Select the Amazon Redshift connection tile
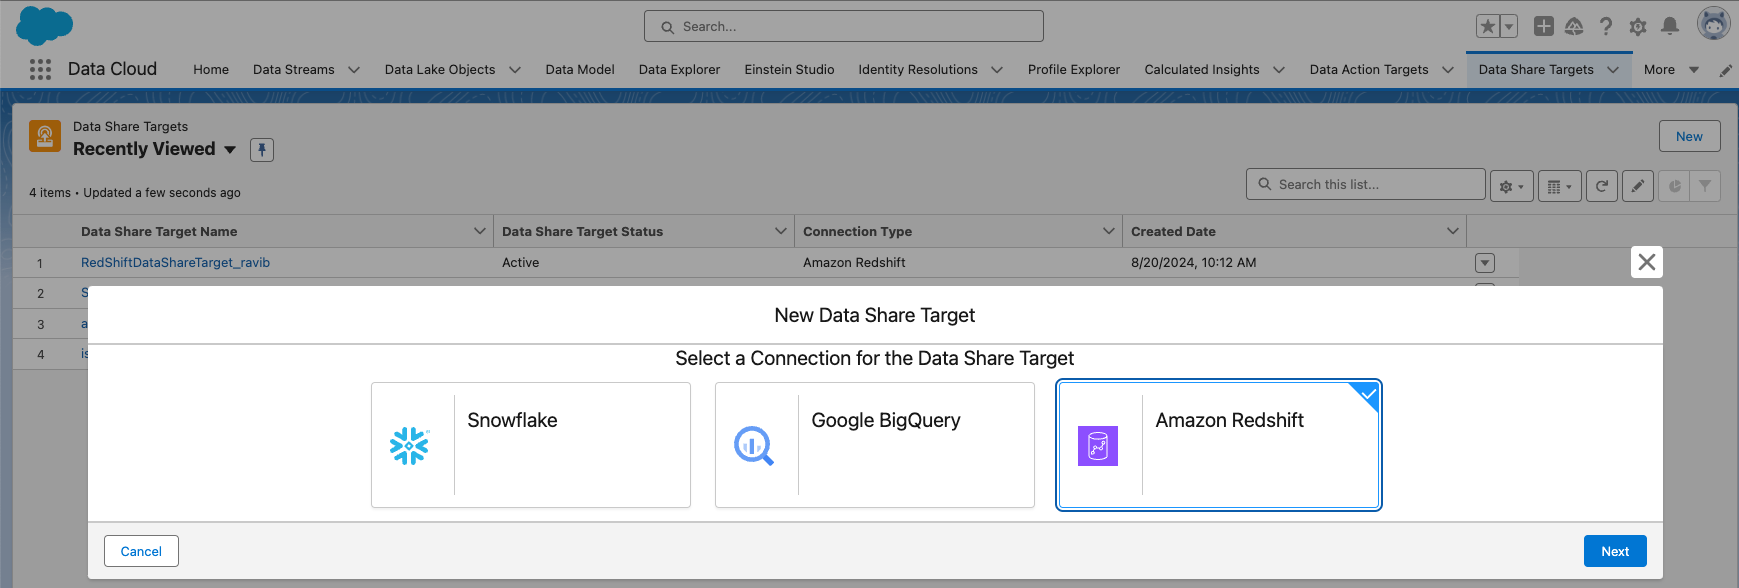This screenshot has height=588, width=1739. pyautogui.click(x=1219, y=445)
